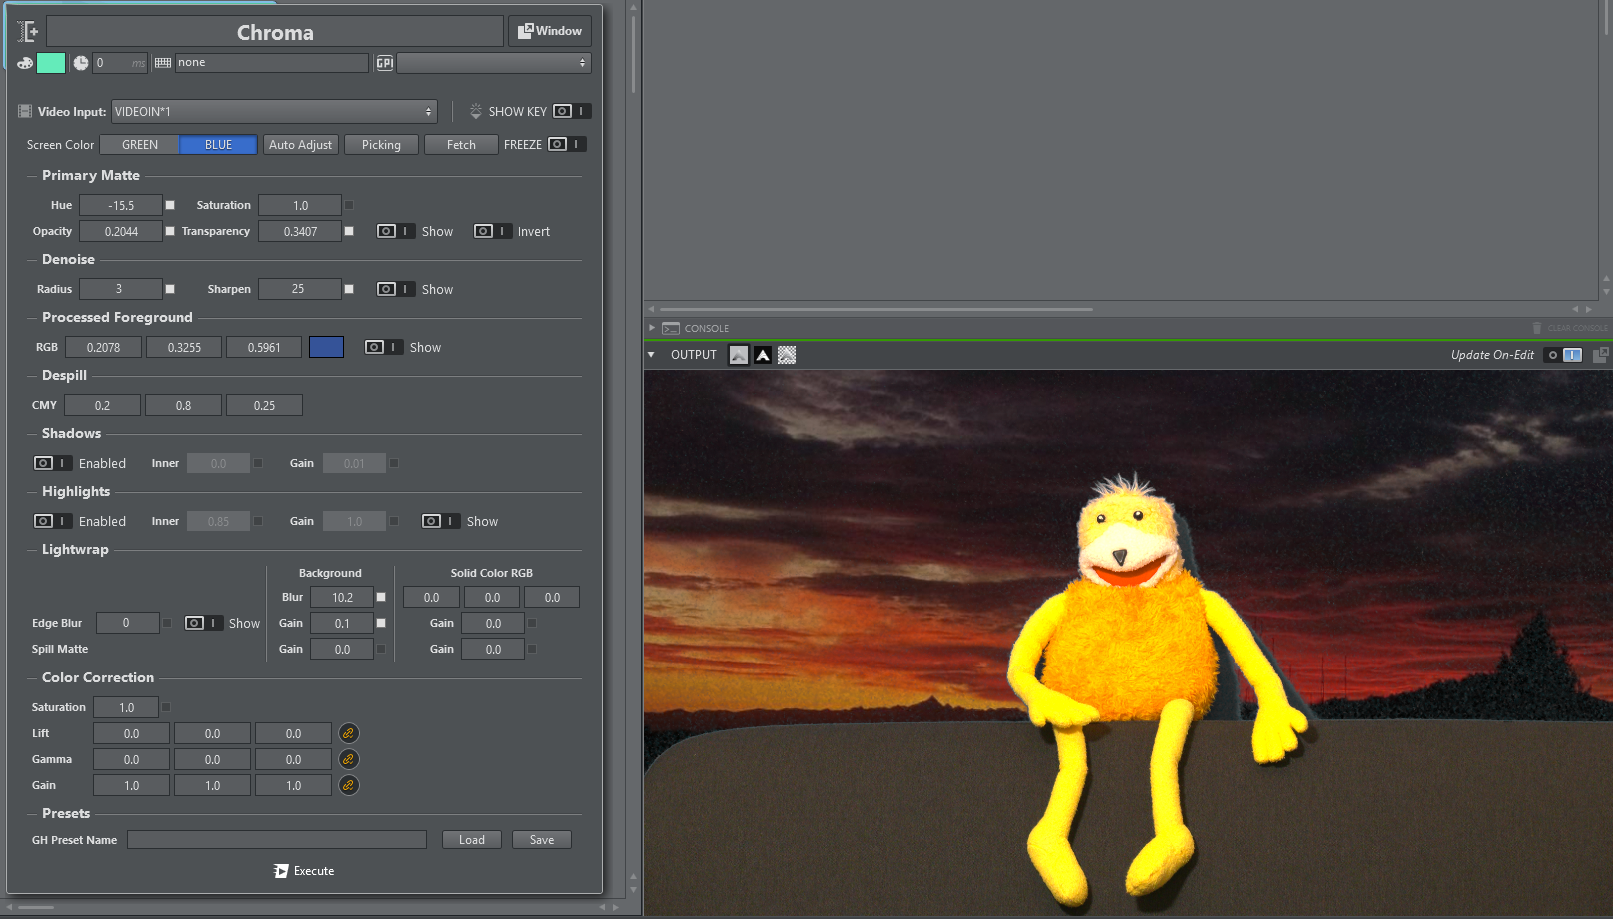Toggle the Update On-Edit switch
1613x919 pixels.
pyautogui.click(x=1564, y=355)
